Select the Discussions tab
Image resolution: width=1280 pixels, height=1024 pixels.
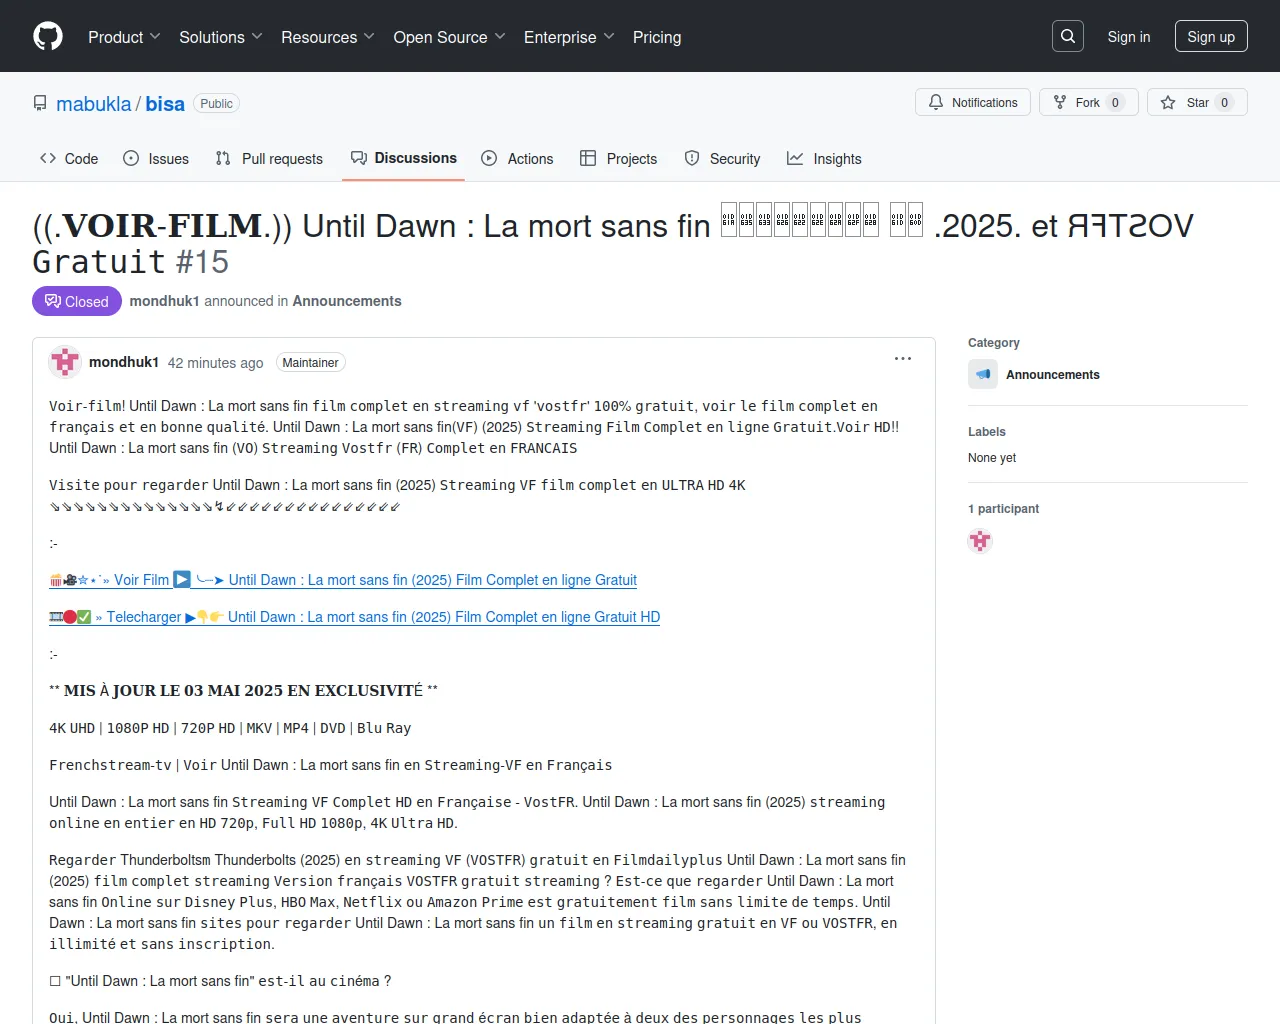pos(403,158)
